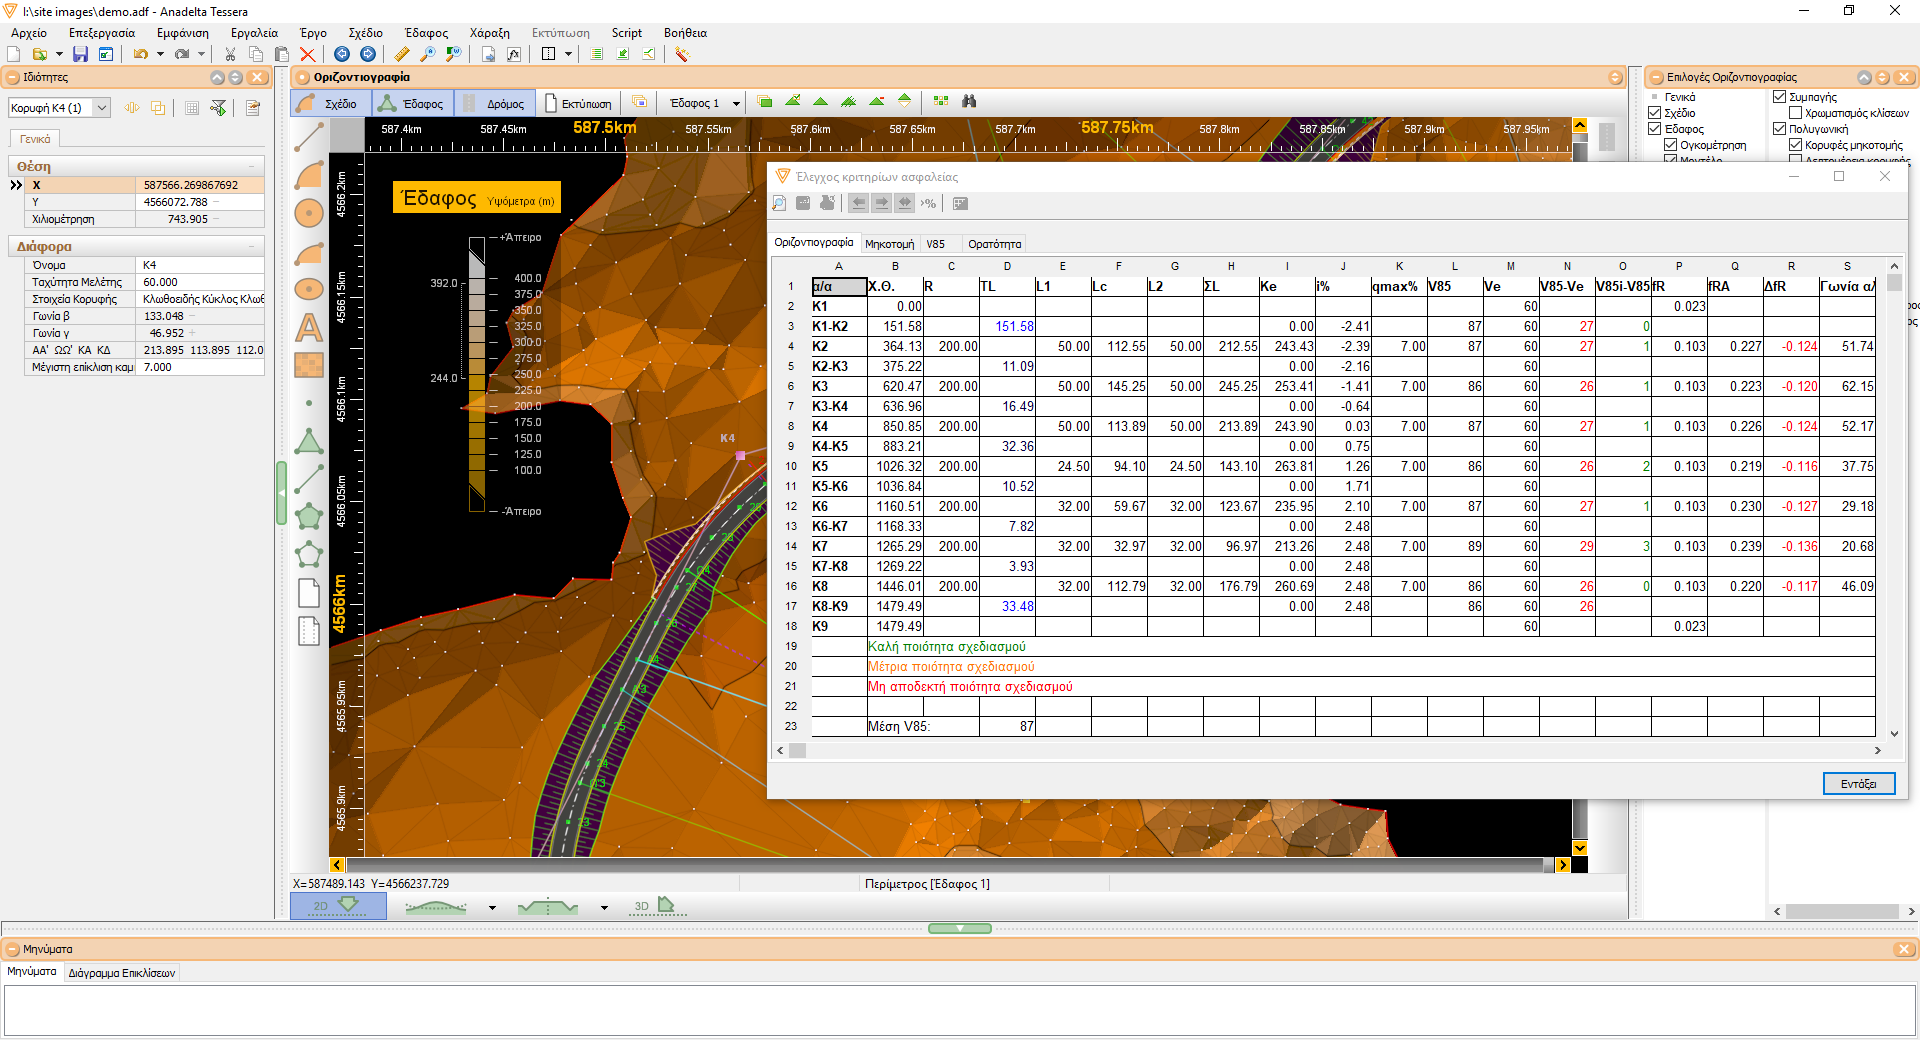Click the Undo arrow icon
The width and height of the screenshot is (1920, 1040).
140,54
